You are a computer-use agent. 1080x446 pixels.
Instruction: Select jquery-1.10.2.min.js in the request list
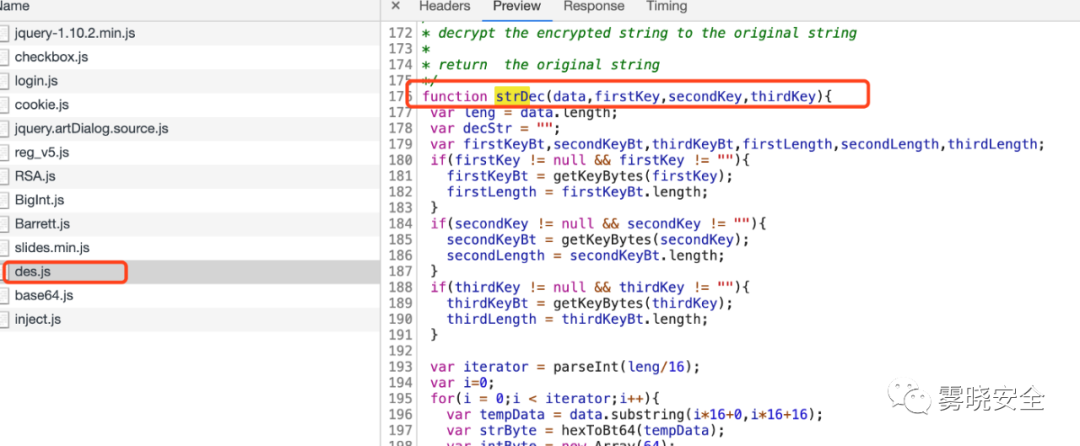point(75,33)
